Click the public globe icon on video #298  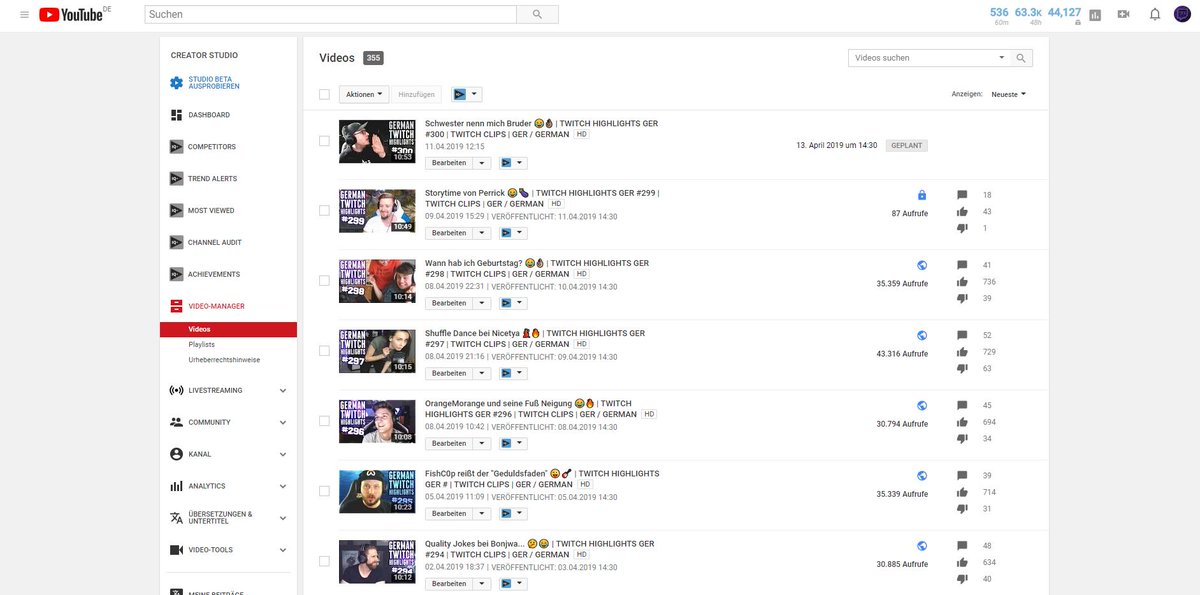pyautogui.click(x=922, y=265)
